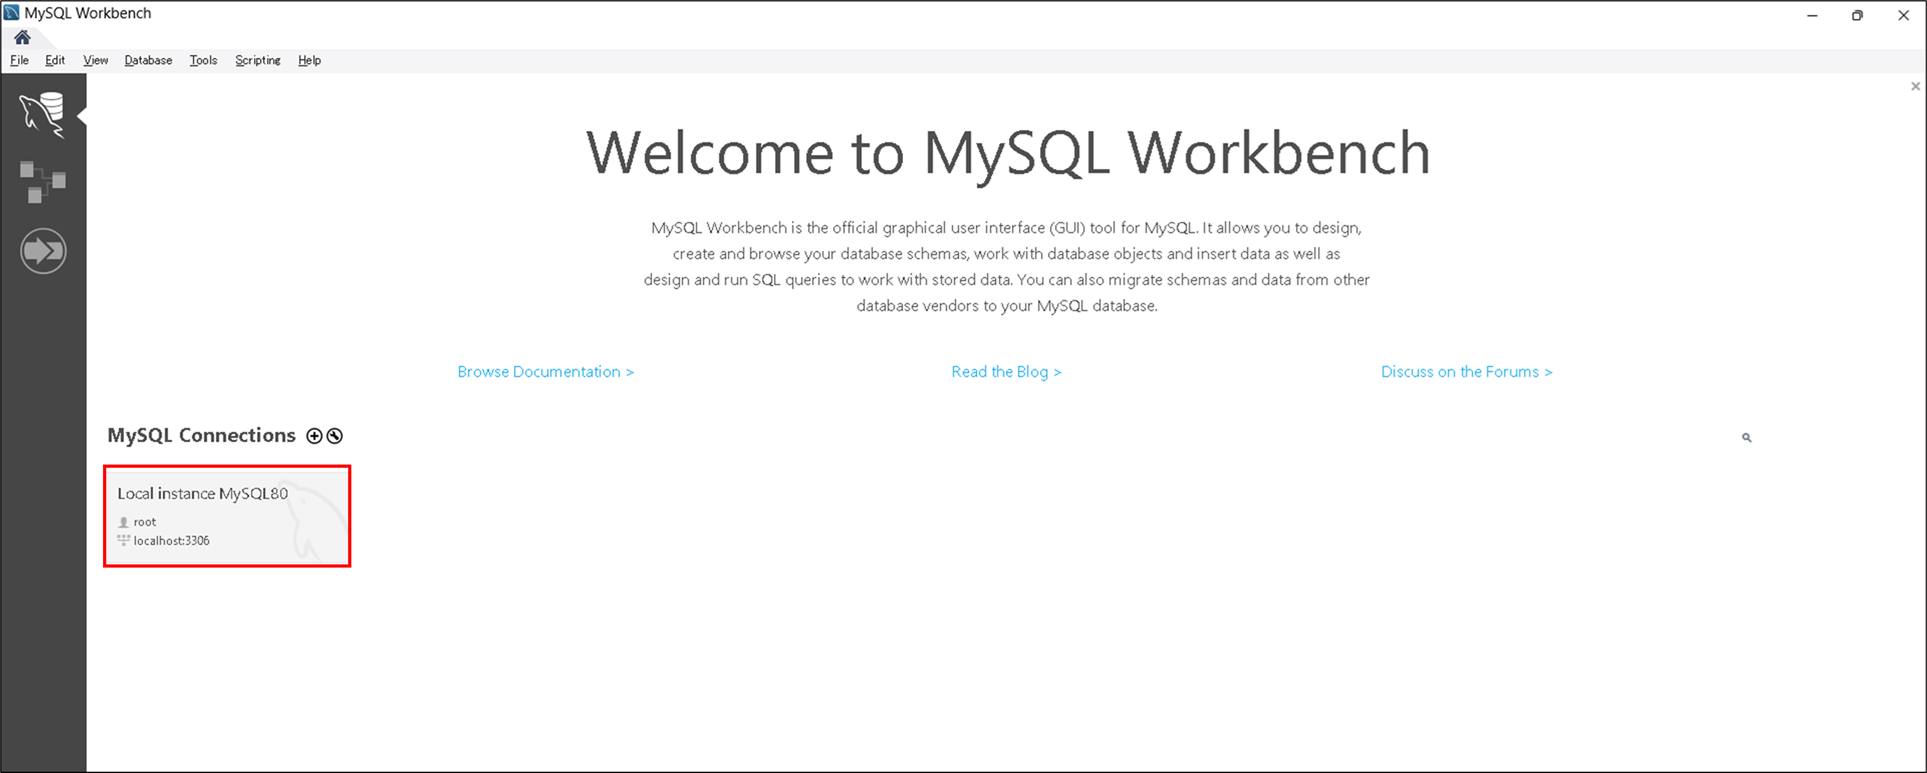Open the View menu
The height and width of the screenshot is (773, 1927).
[95, 60]
